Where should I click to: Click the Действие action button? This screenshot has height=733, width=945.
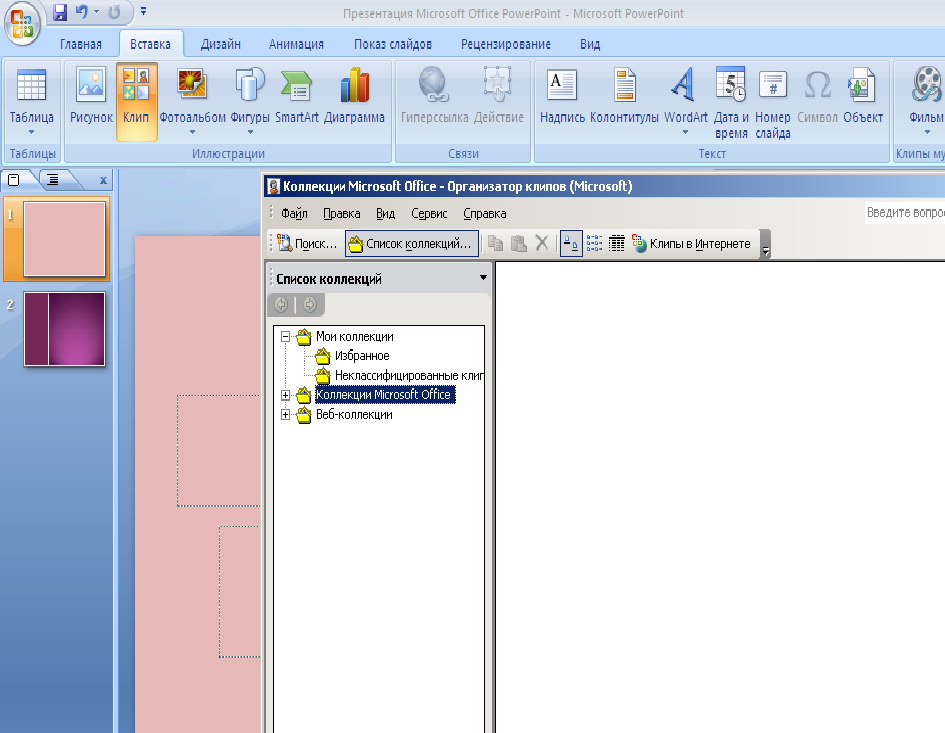pos(498,96)
